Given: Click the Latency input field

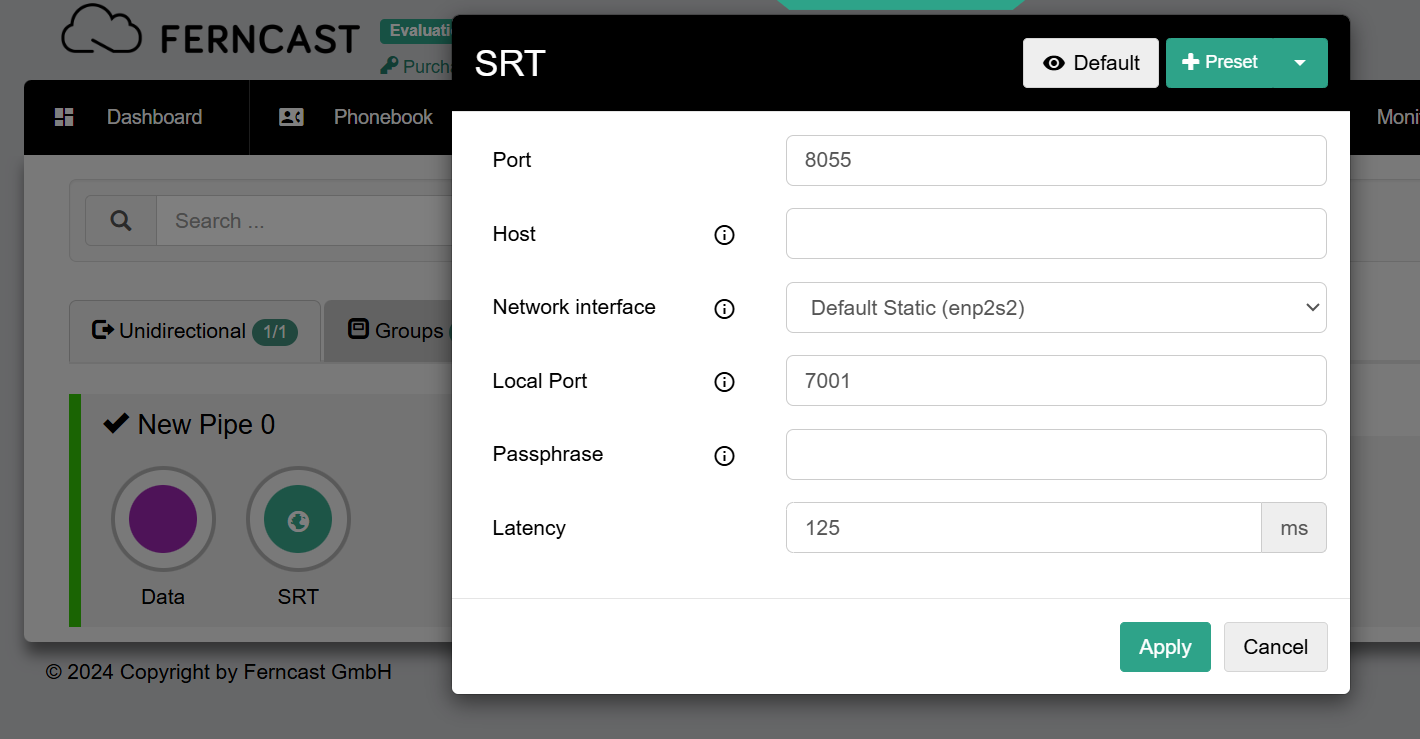Looking at the screenshot, I should pos(1023,528).
